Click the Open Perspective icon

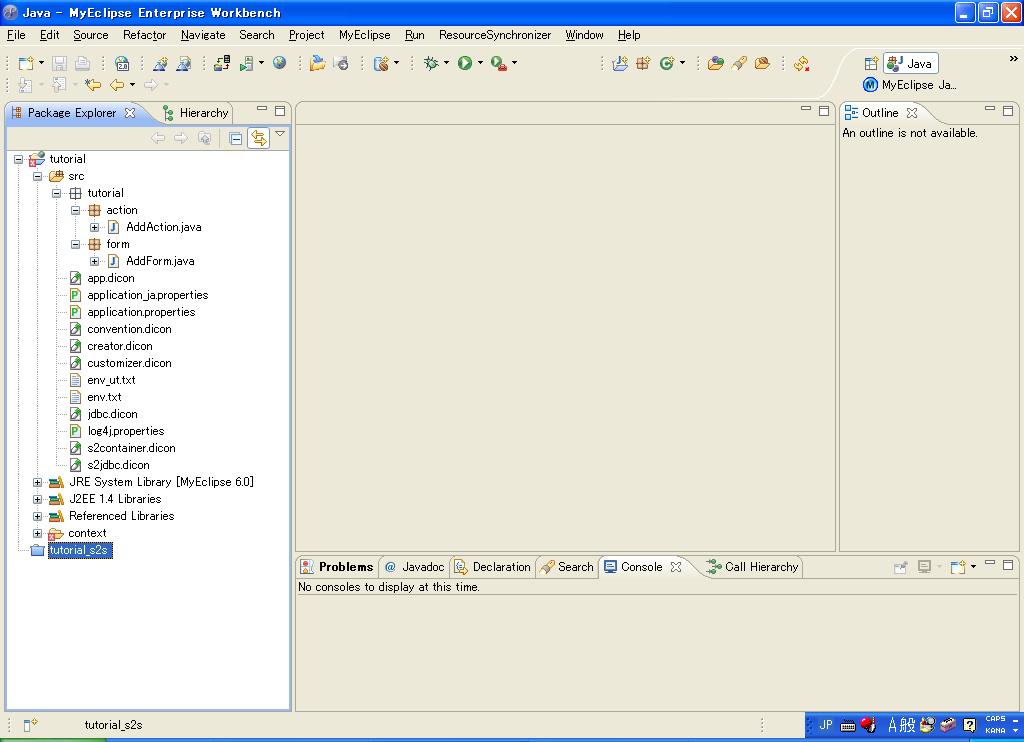coord(870,64)
